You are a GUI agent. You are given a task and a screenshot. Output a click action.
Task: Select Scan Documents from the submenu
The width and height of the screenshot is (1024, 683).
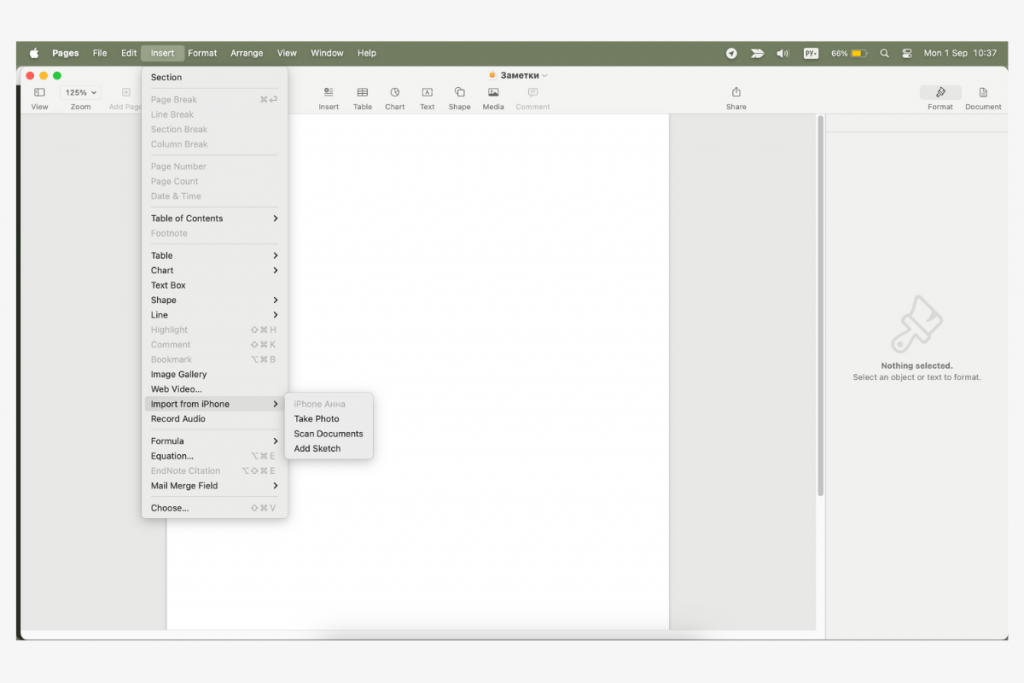pos(328,434)
